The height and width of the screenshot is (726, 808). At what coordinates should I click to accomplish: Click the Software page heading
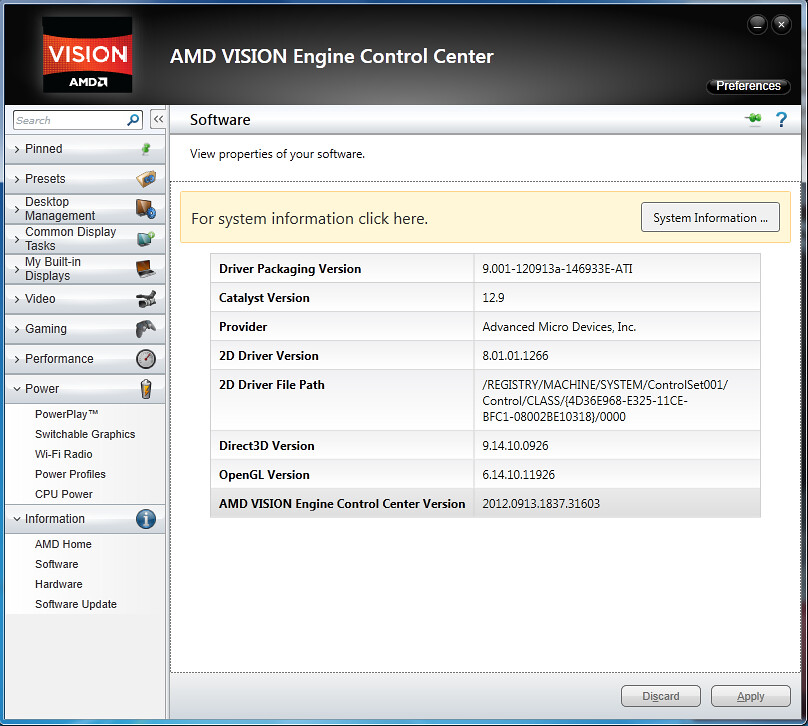pyautogui.click(x=220, y=120)
